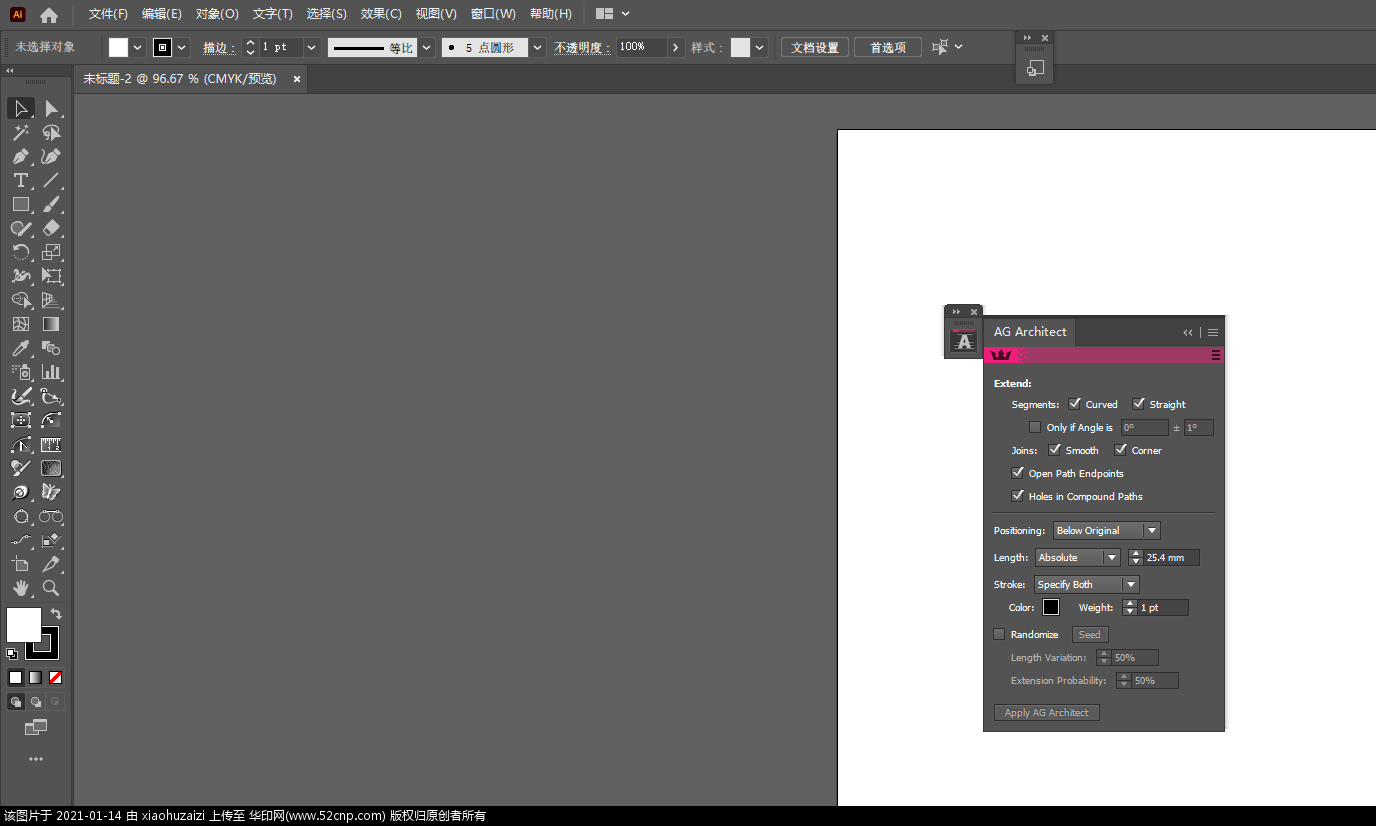Image resolution: width=1376 pixels, height=826 pixels.
Task: Select the Zoom magnifier tool
Action: (x=52, y=588)
